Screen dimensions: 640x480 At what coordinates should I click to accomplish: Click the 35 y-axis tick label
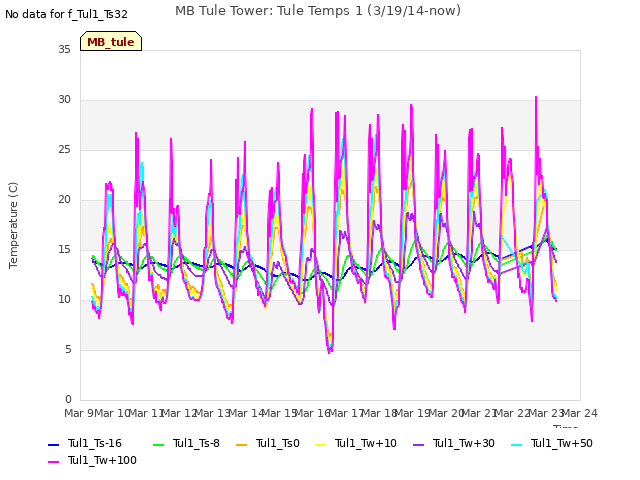(x=64, y=50)
